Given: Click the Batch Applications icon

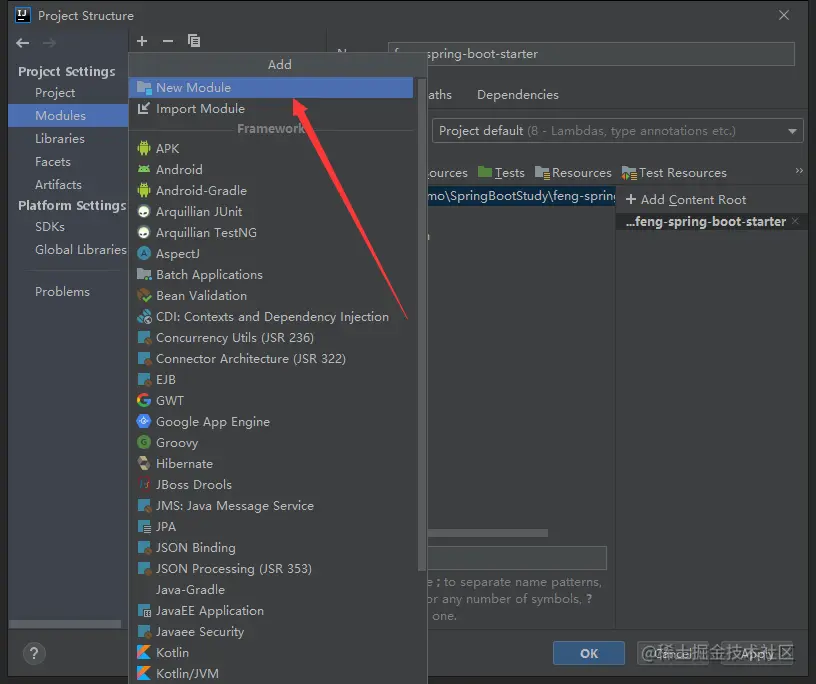Looking at the screenshot, I should click(144, 274).
